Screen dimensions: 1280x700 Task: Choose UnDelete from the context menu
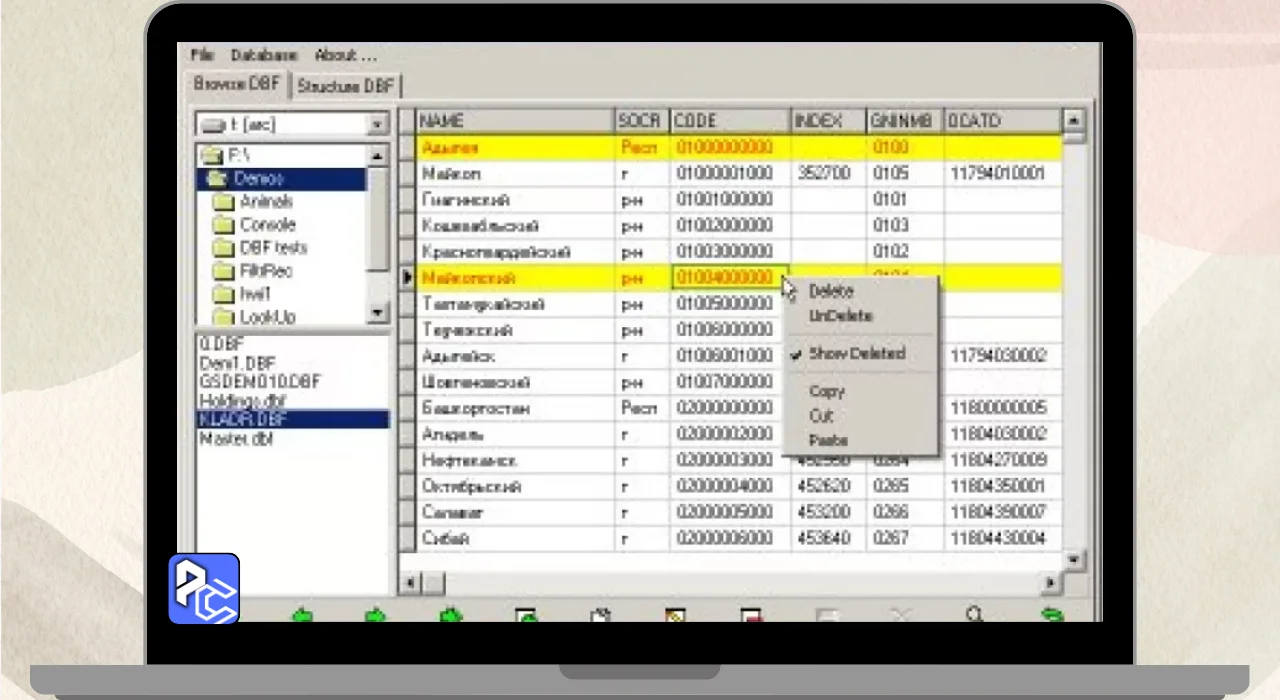840,316
